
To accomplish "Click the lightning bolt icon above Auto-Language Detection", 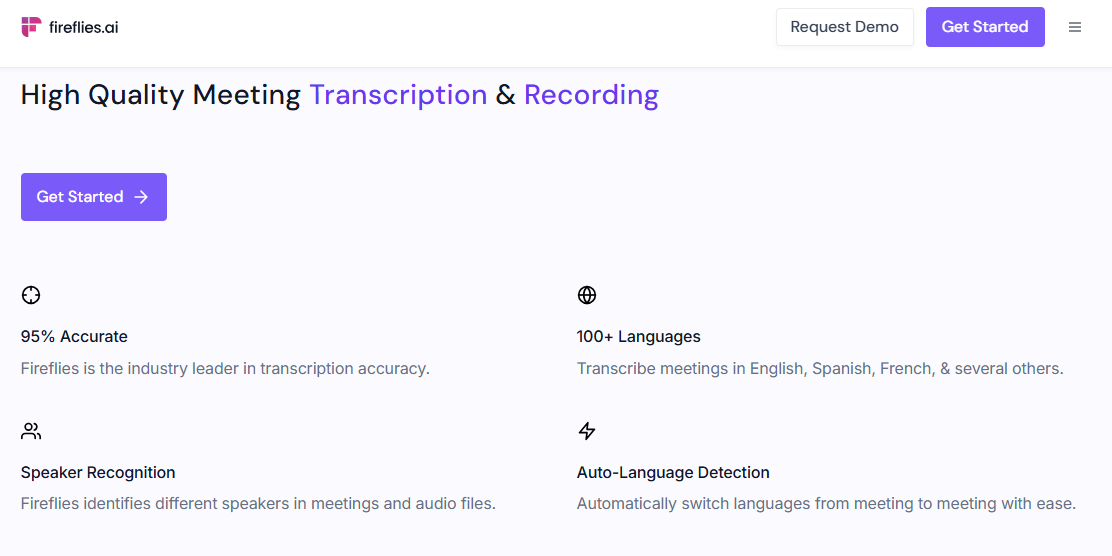I will tap(586, 431).
